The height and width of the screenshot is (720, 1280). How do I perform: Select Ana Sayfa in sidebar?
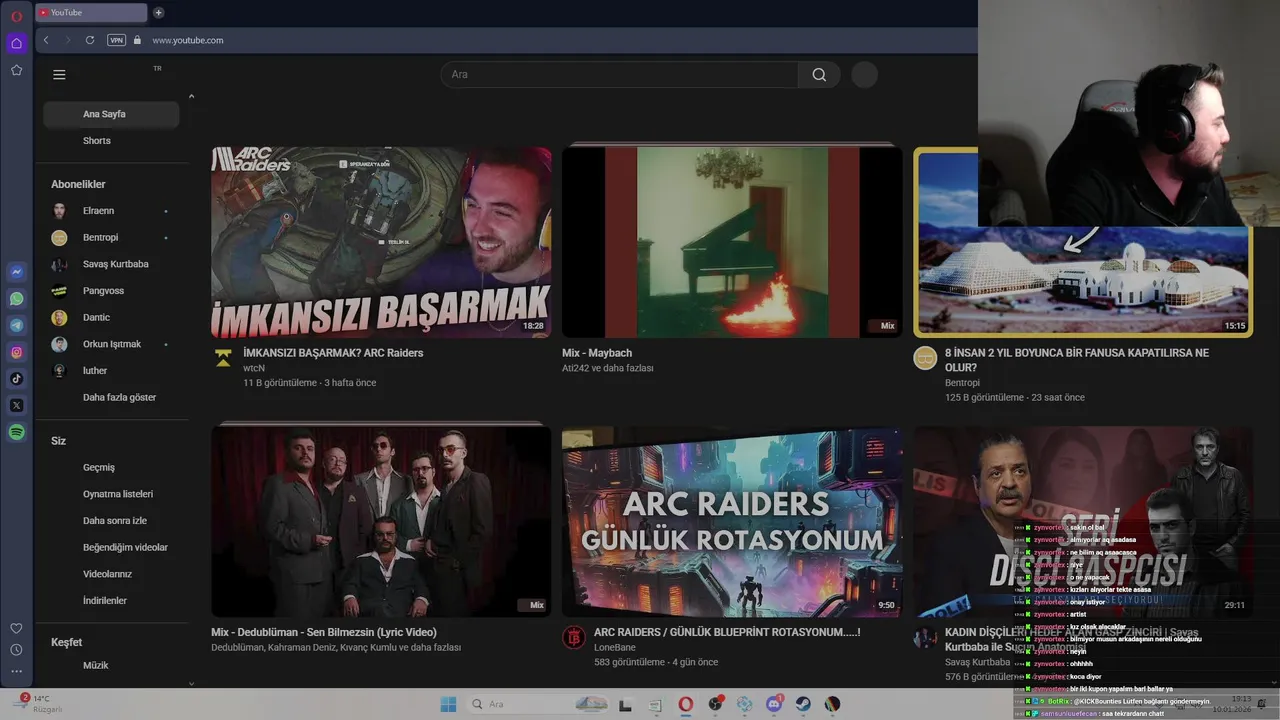111,114
